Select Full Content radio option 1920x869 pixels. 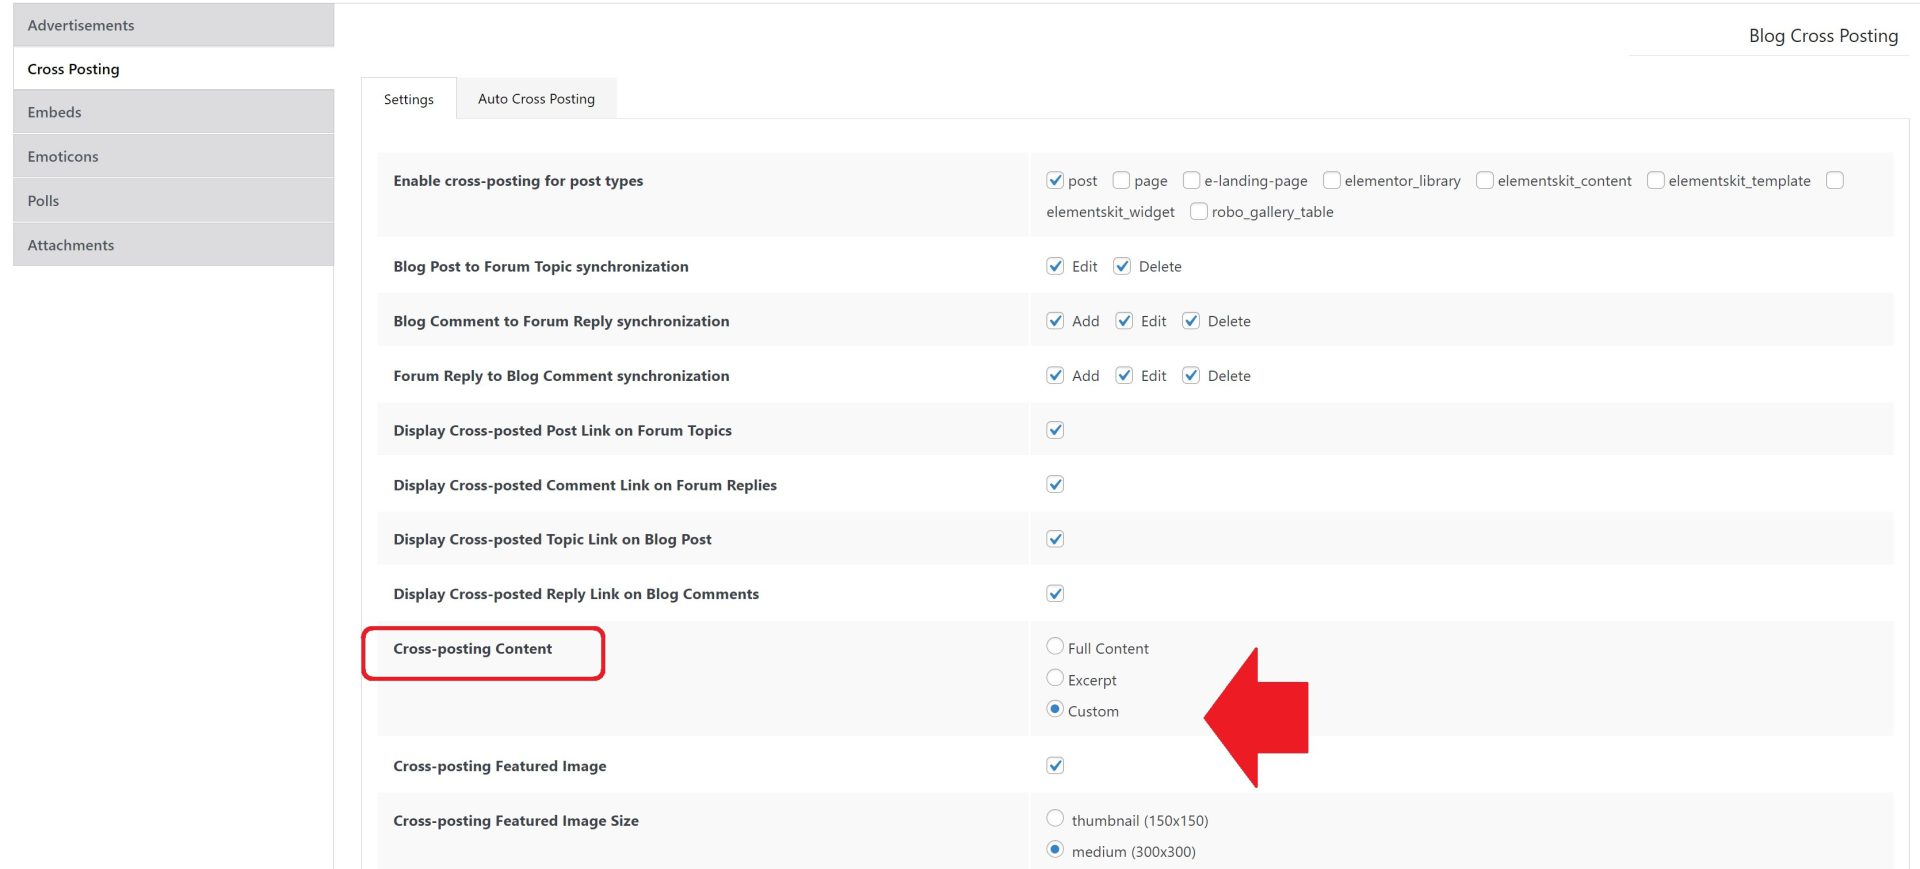tap(1055, 646)
